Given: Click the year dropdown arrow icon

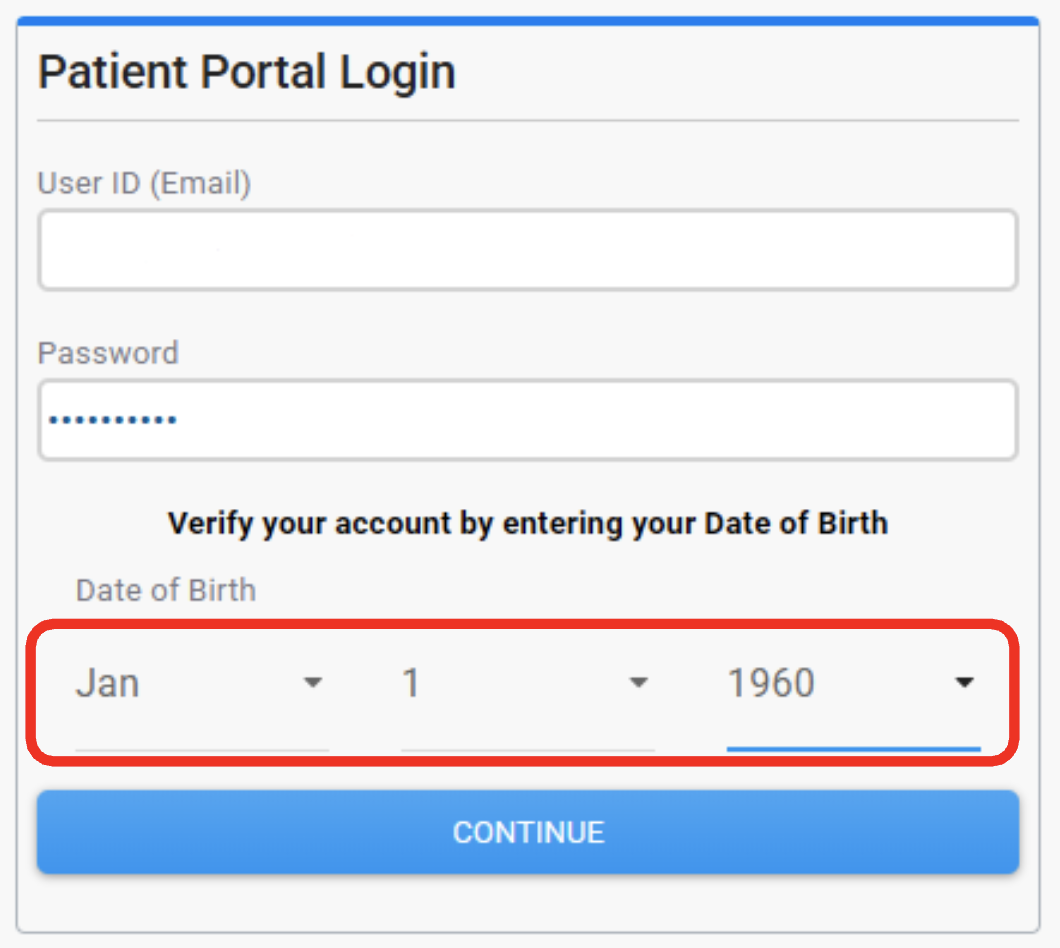Looking at the screenshot, I should coord(964,682).
